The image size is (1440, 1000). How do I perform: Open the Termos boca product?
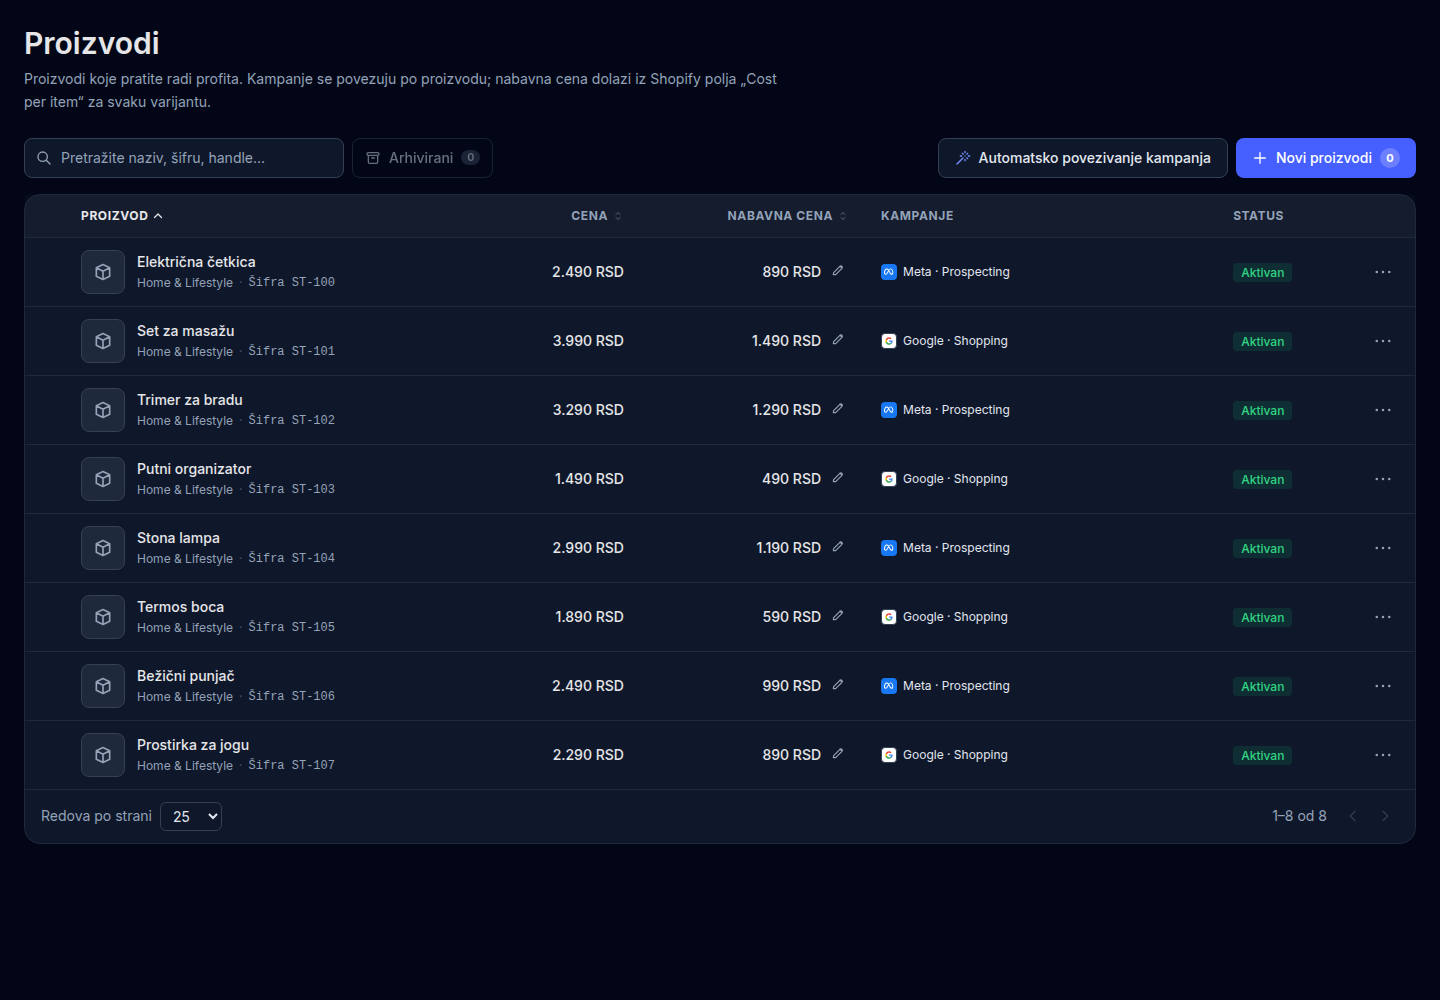point(180,607)
